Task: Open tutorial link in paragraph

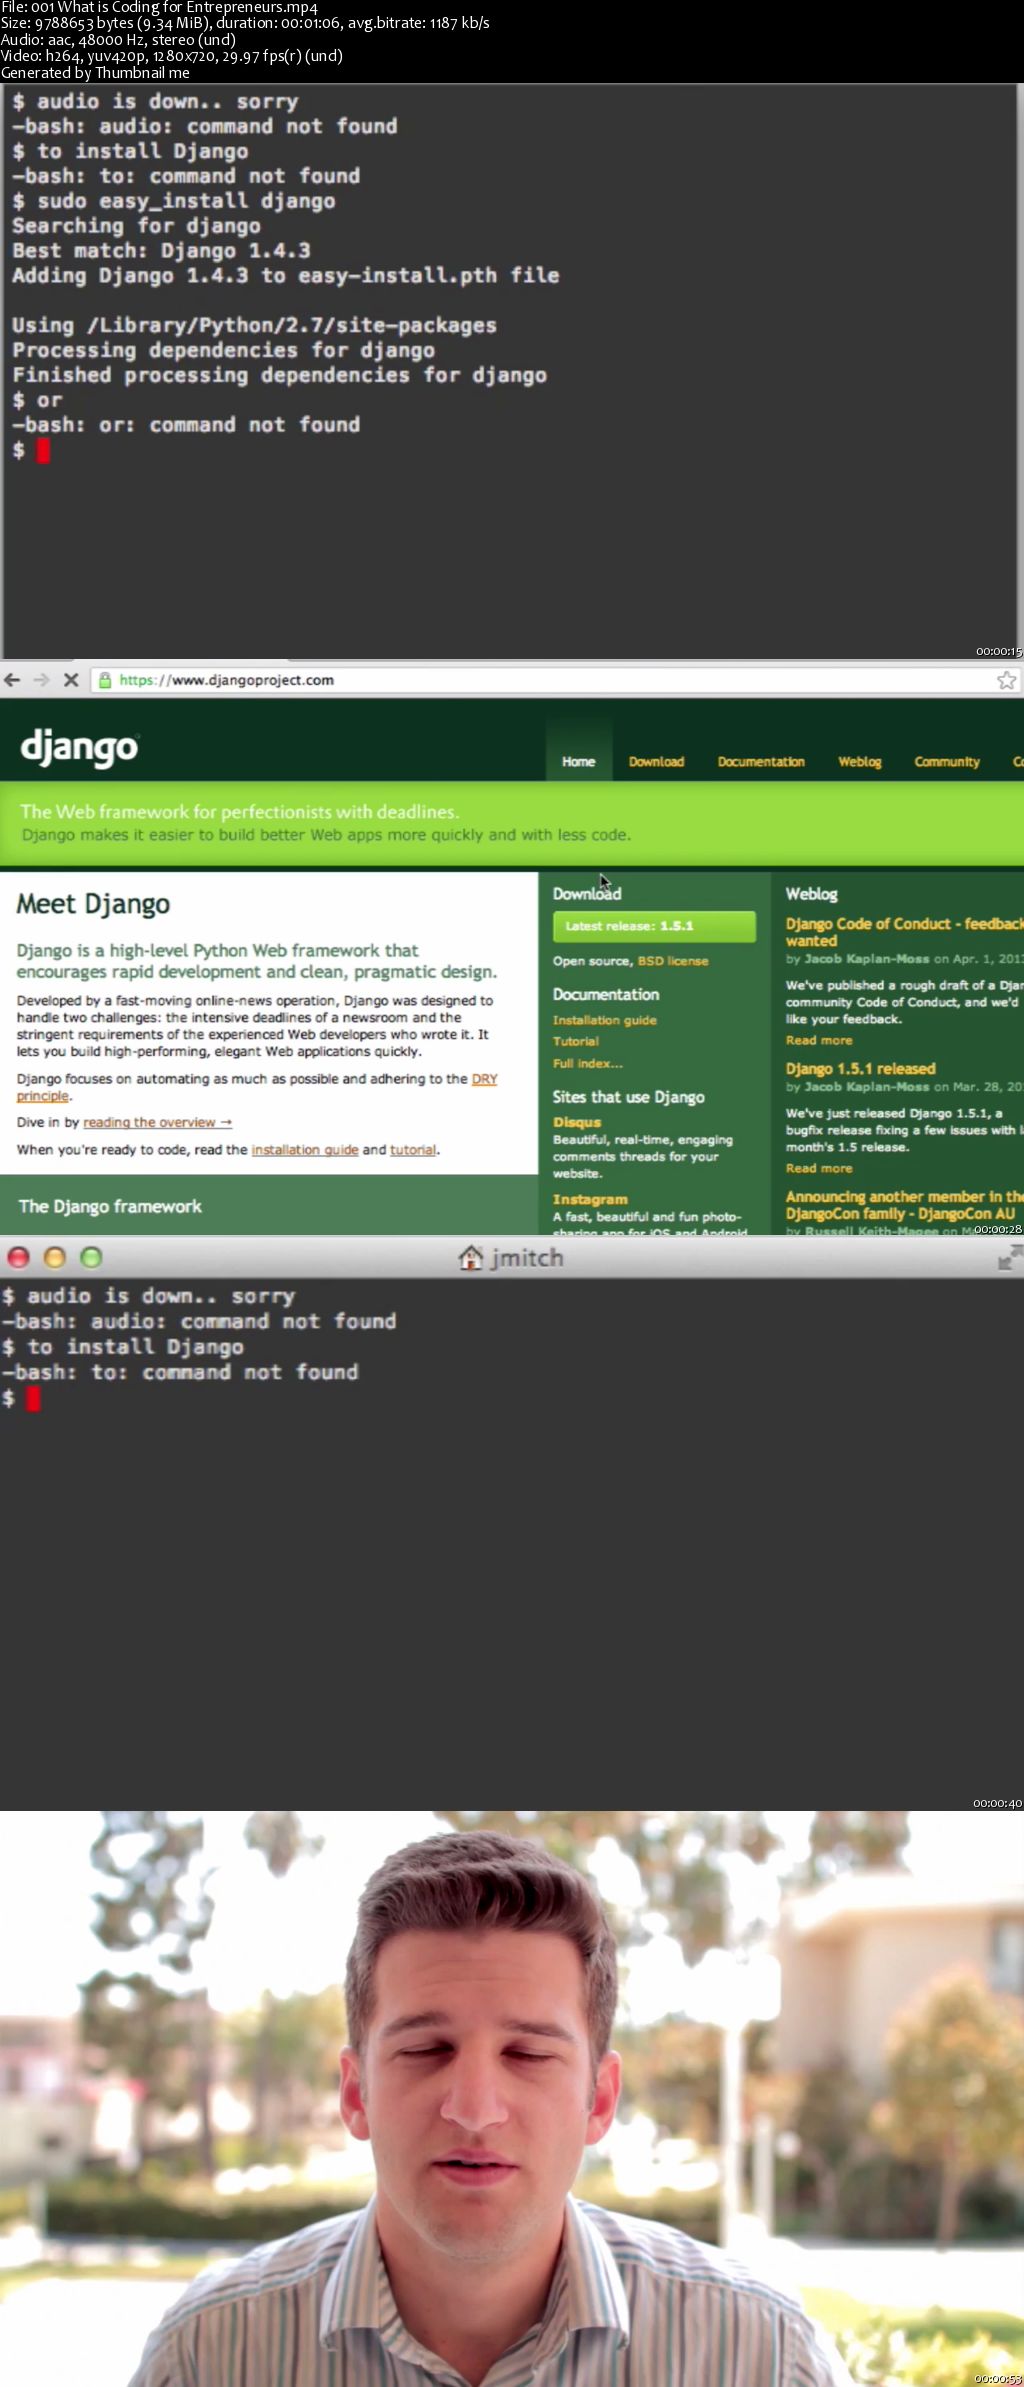Action: click(413, 1150)
